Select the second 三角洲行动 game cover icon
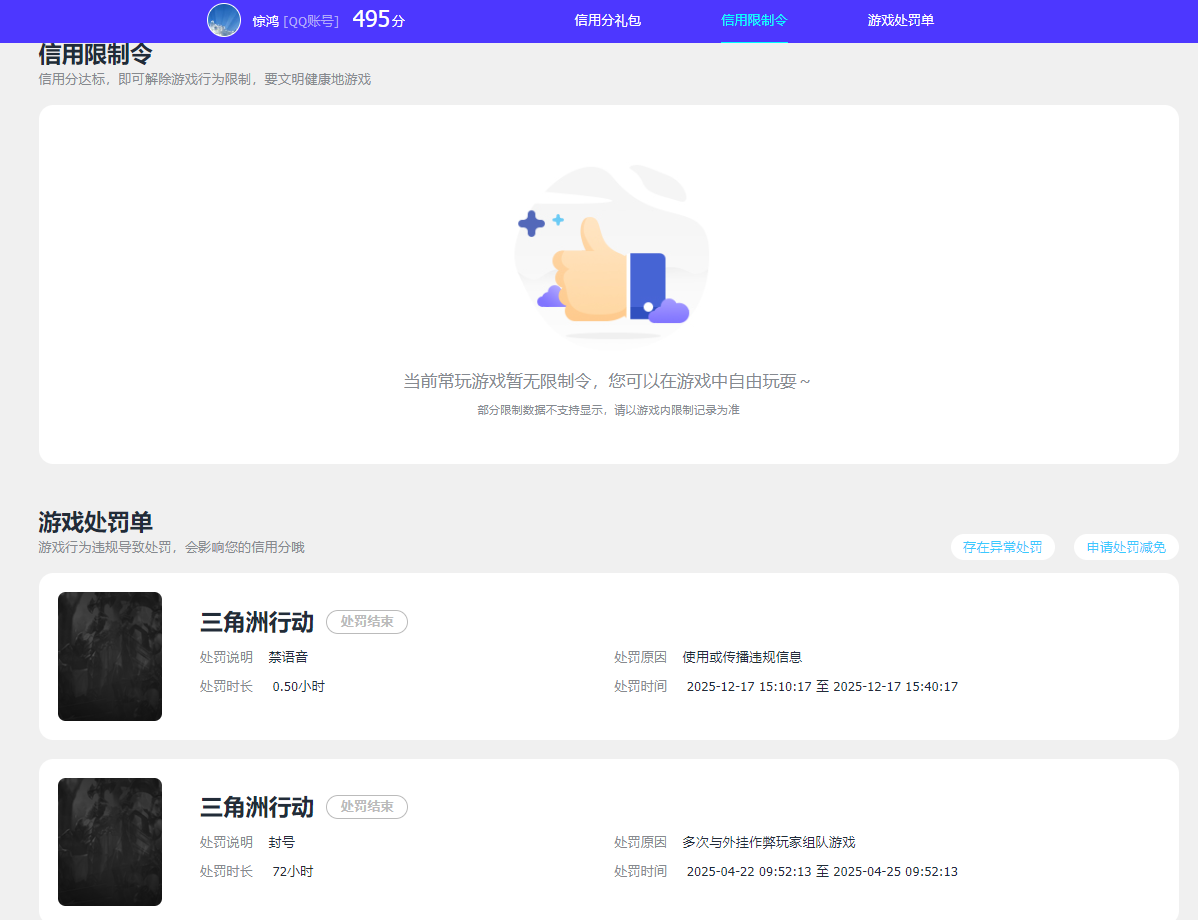Screen dimensions: 1198x920 click(x=109, y=841)
